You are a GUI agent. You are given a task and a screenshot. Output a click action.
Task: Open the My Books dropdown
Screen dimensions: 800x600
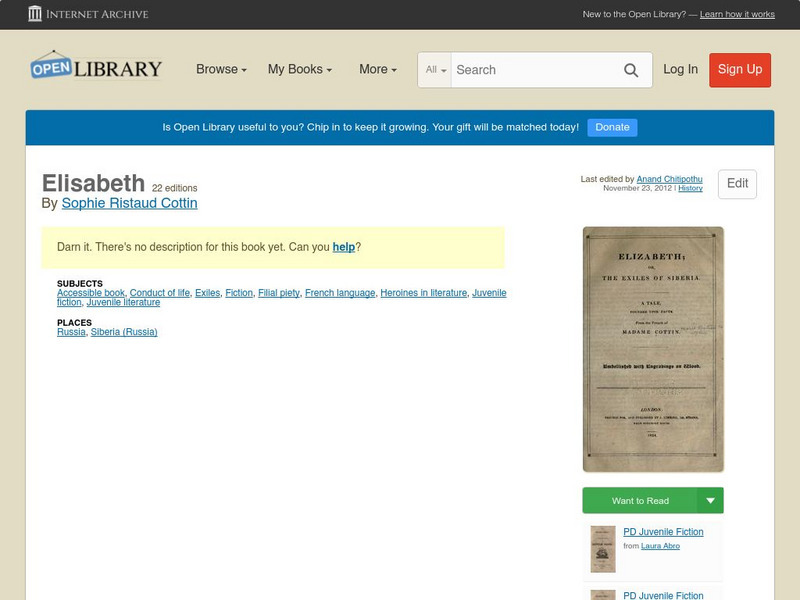tap(300, 69)
